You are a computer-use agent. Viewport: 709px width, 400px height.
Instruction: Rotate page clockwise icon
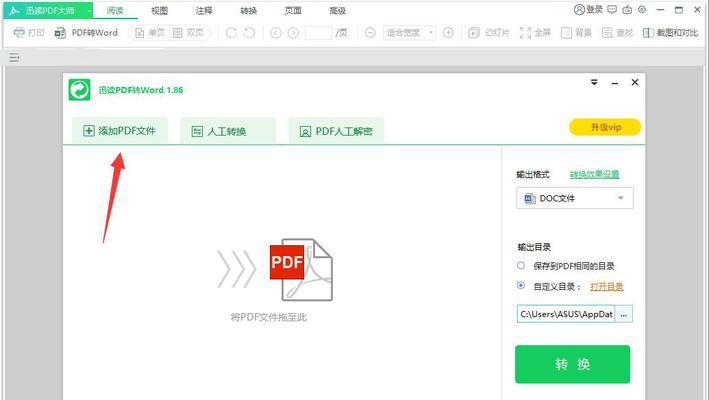tap(231, 33)
